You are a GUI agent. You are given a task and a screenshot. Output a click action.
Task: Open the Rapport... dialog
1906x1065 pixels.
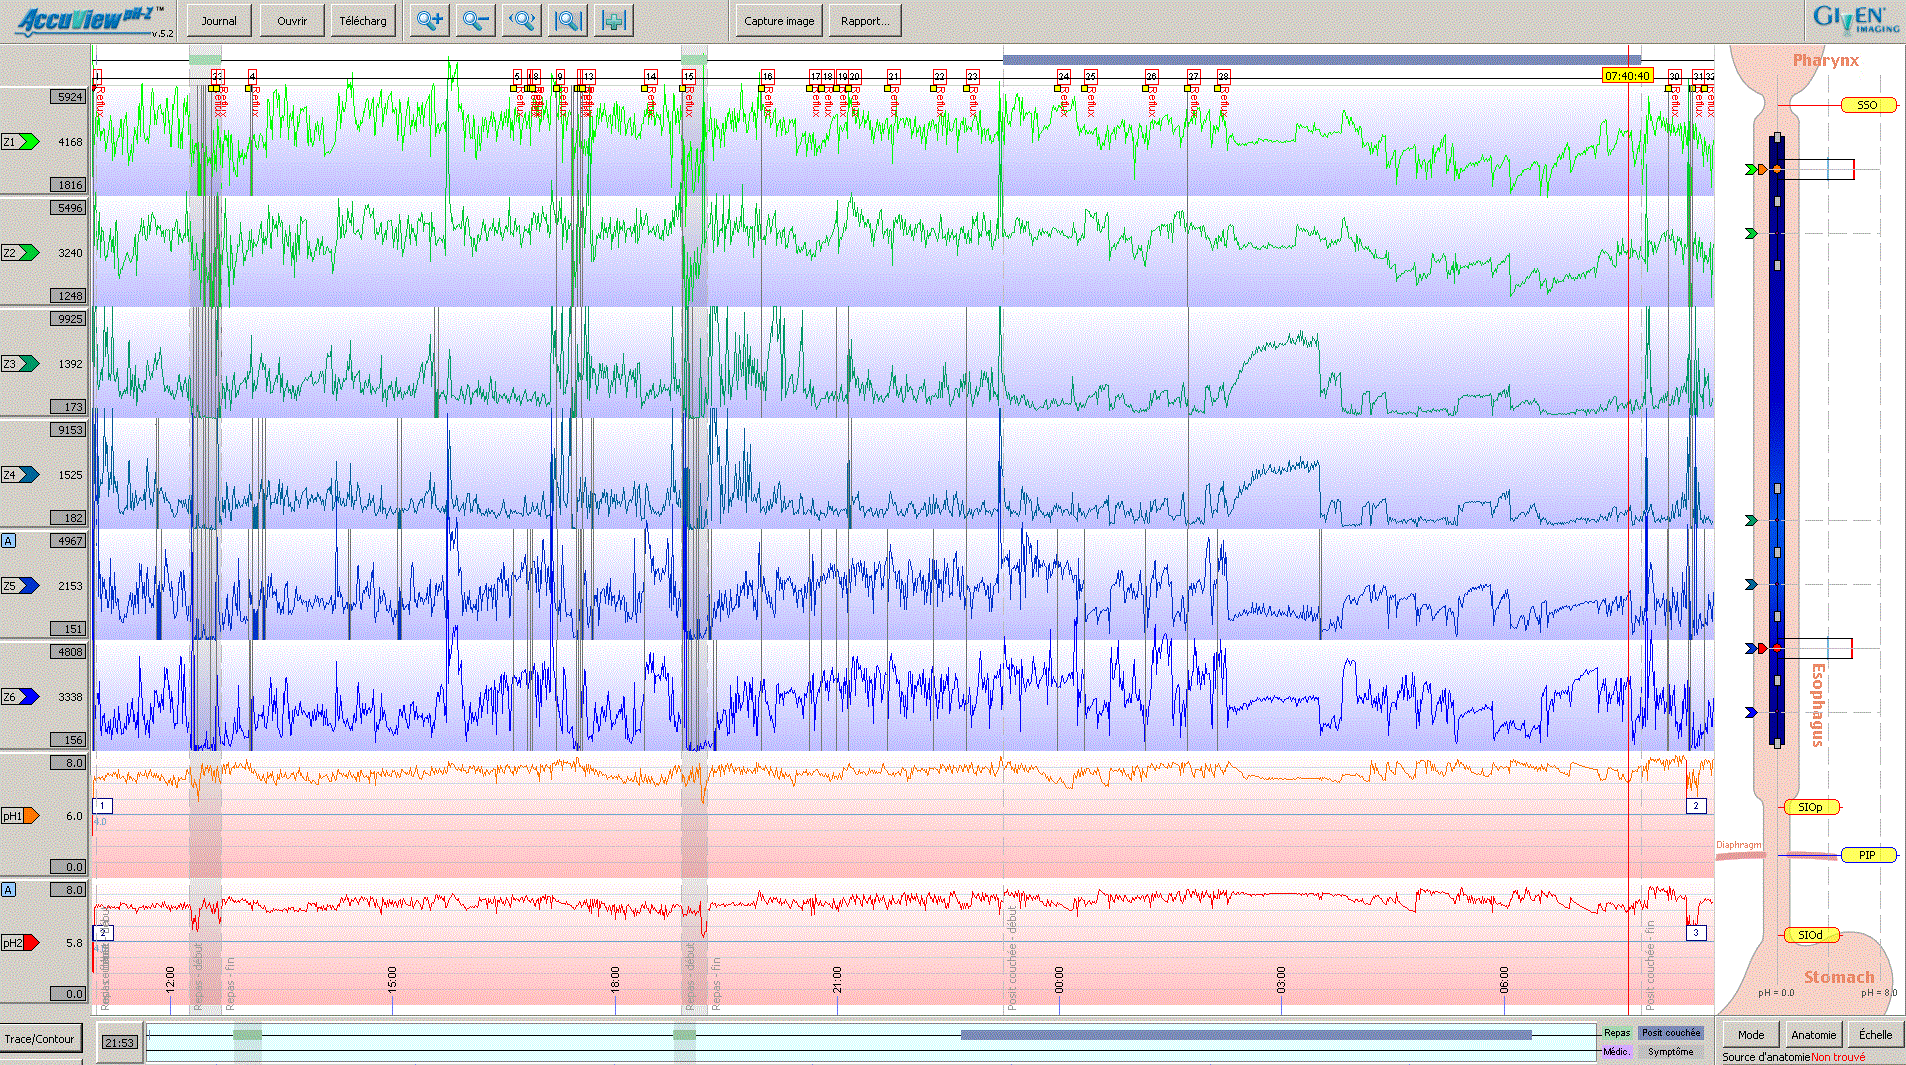click(x=865, y=21)
